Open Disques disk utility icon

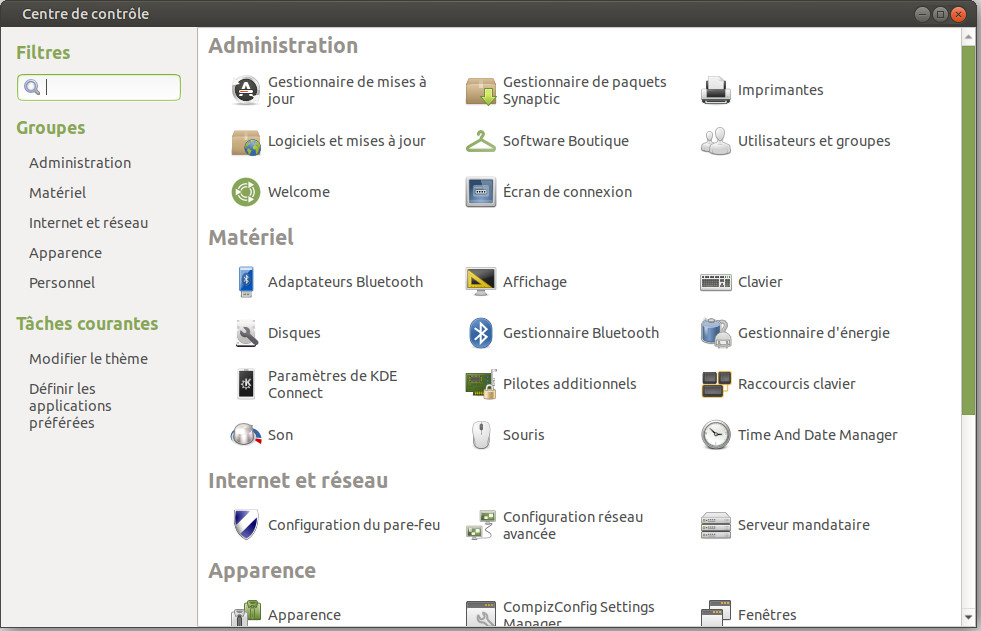point(246,333)
